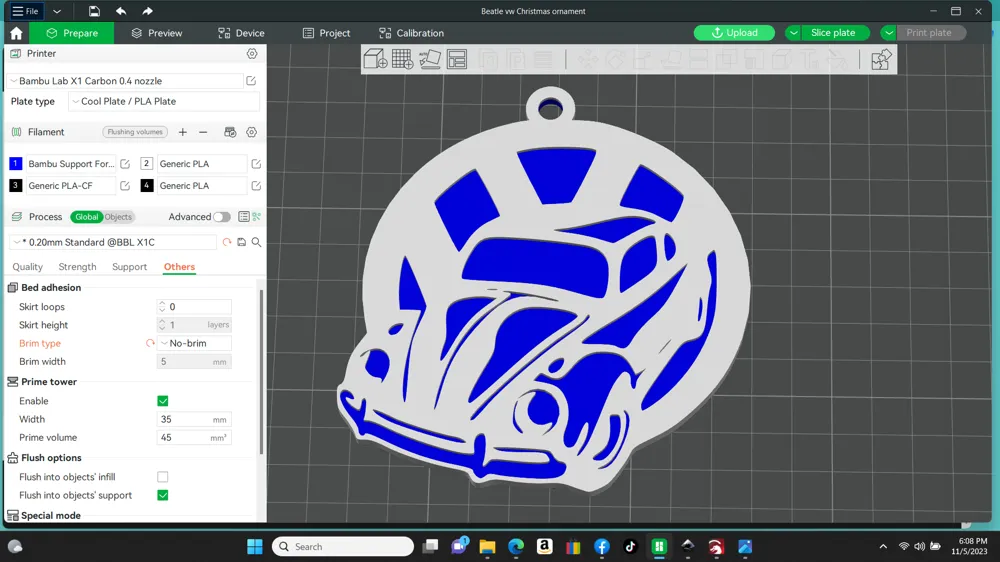Reset process preset changes icon
The height and width of the screenshot is (562, 1000).
click(x=227, y=242)
